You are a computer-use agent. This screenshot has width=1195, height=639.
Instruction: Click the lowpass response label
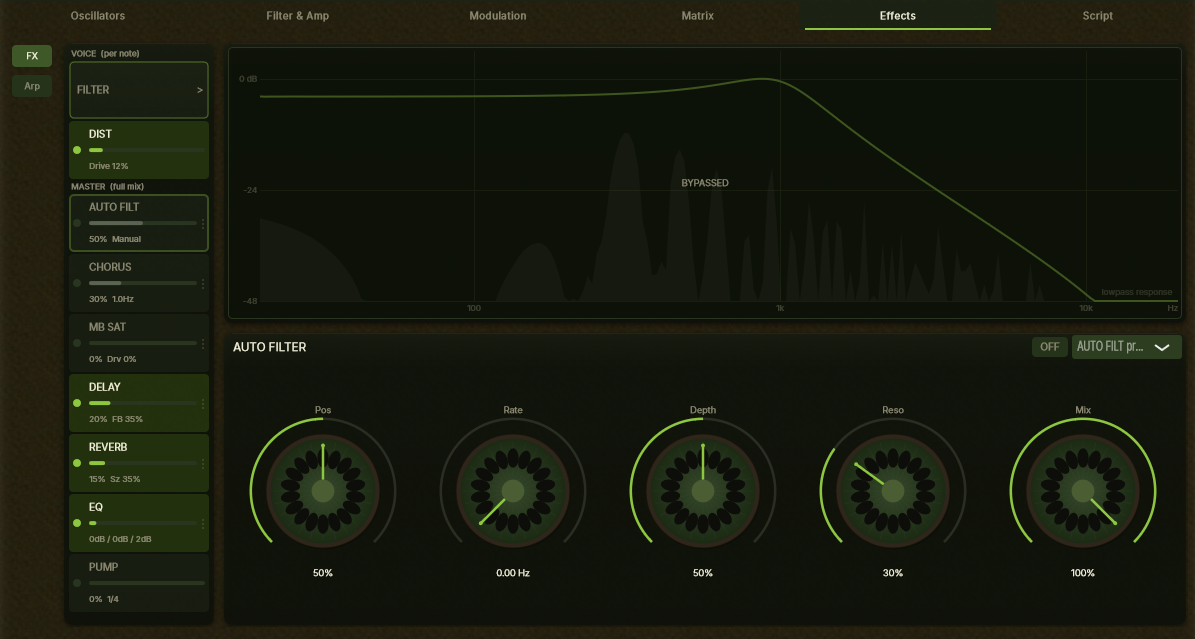click(x=1136, y=292)
